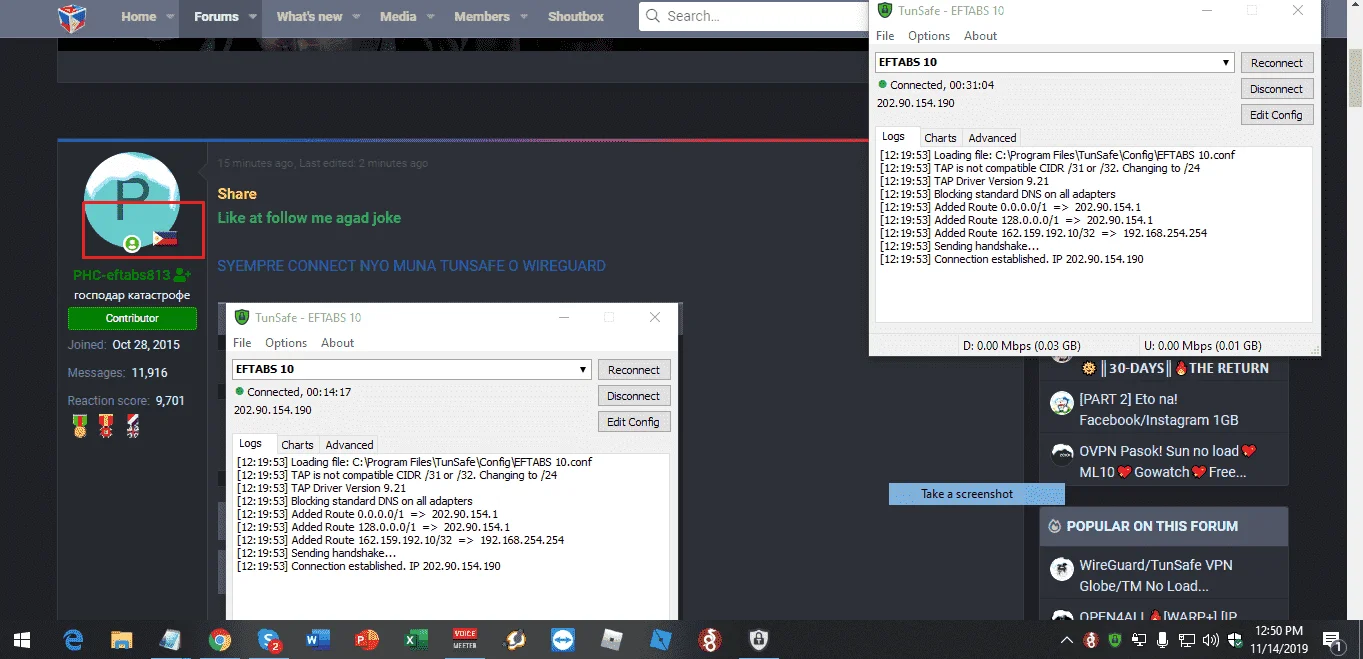Viewport: 1363px width, 659px height.
Task: Click the TunSafe shield icon in the title bar
Action: (x=884, y=10)
